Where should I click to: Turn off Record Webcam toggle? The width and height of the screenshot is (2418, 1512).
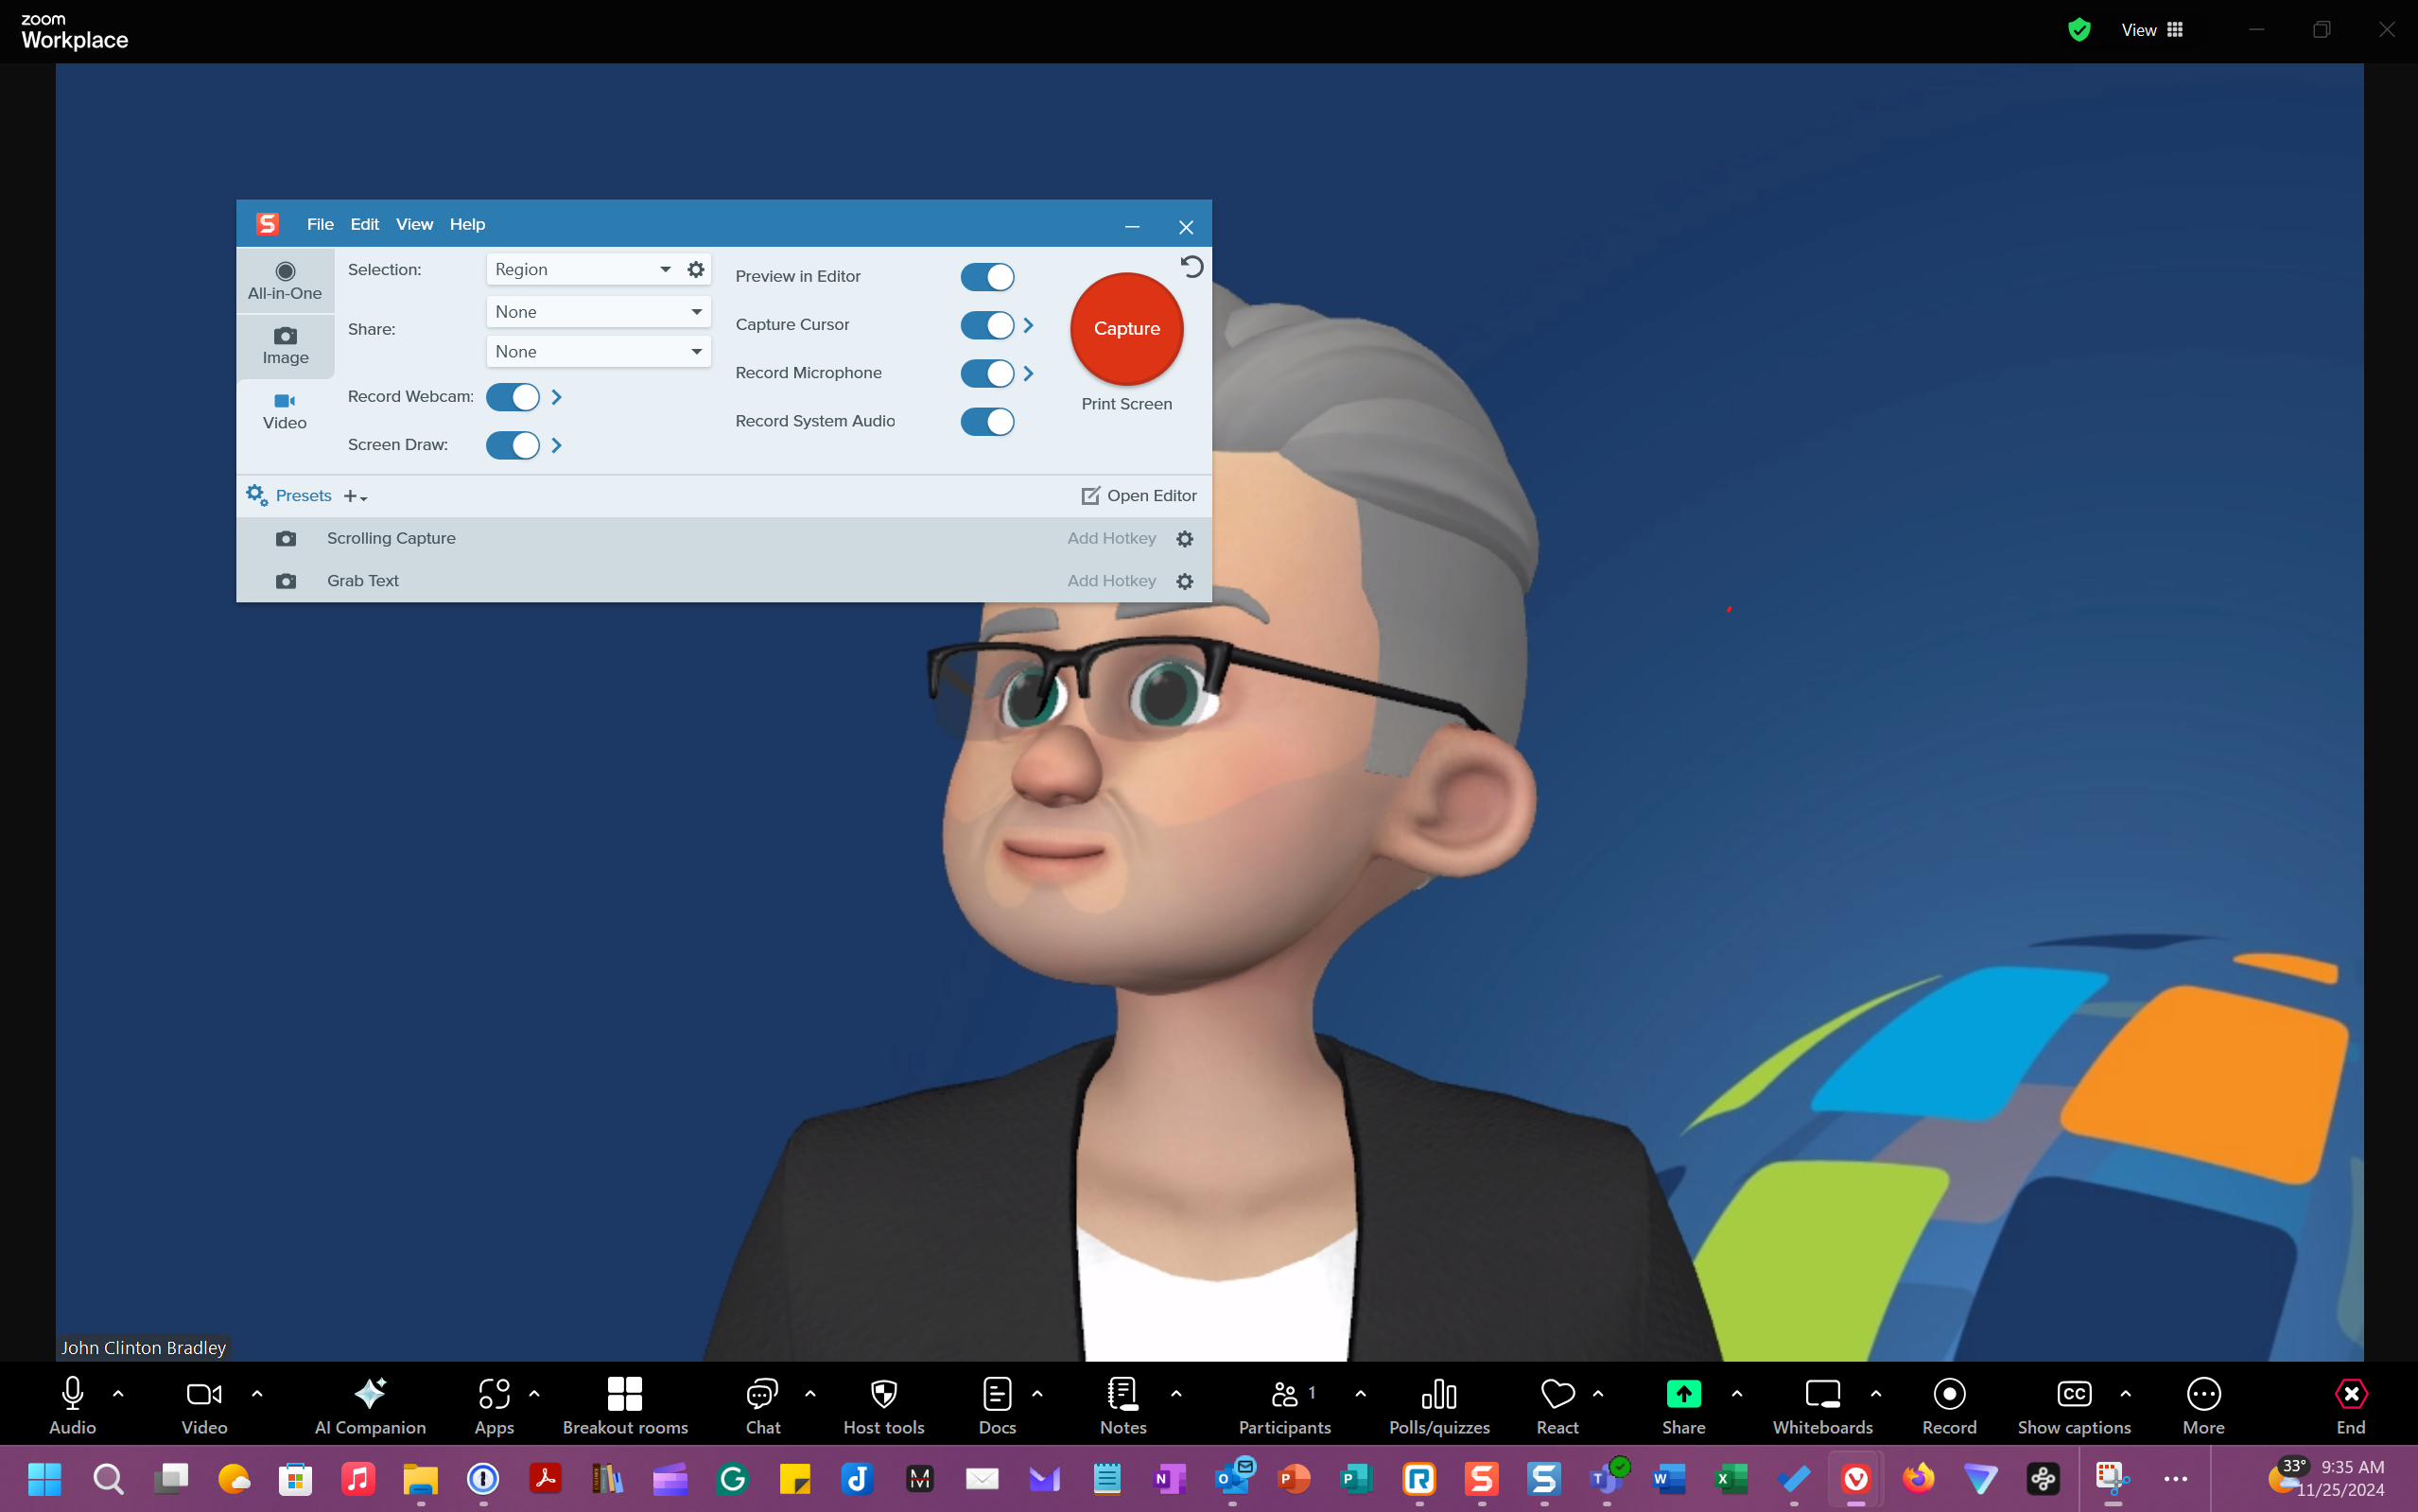512,397
